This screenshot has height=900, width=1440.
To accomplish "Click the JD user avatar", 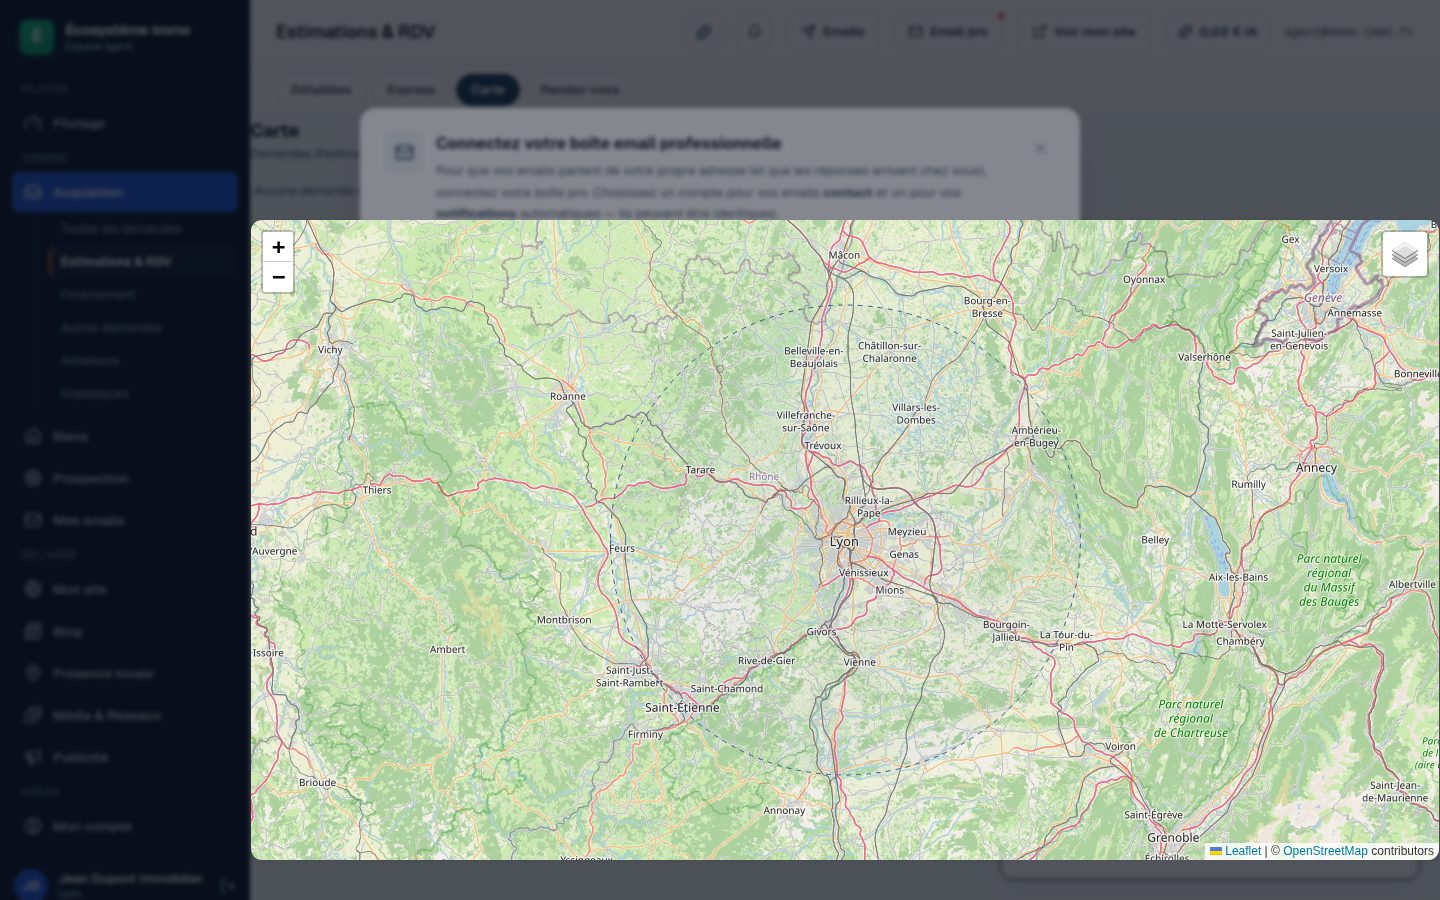I will click(31, 885).
